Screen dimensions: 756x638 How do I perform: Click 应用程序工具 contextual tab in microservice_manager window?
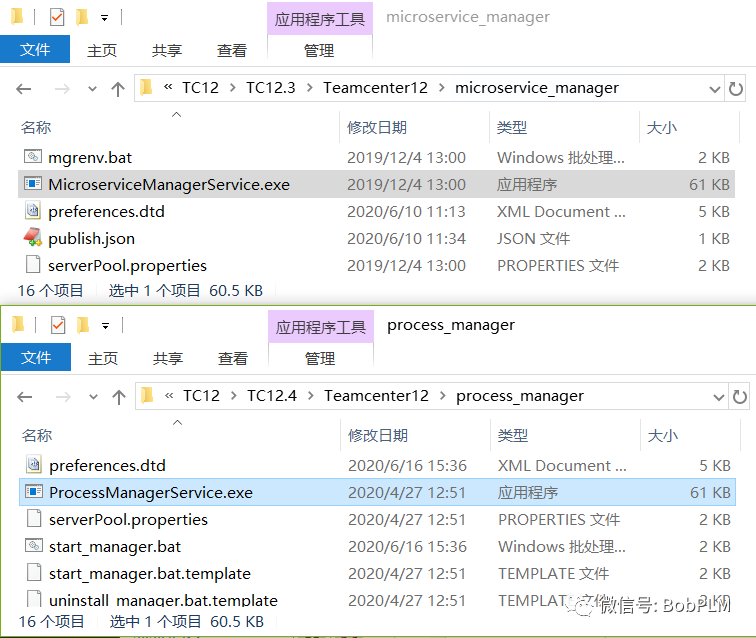click(320, 19)
